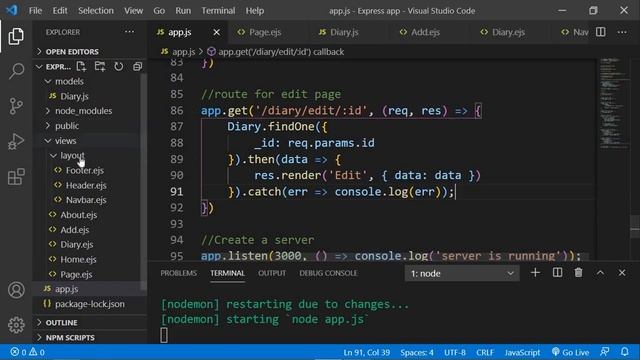
Task: Open the Manage gear menu
Action: point(16,325)
